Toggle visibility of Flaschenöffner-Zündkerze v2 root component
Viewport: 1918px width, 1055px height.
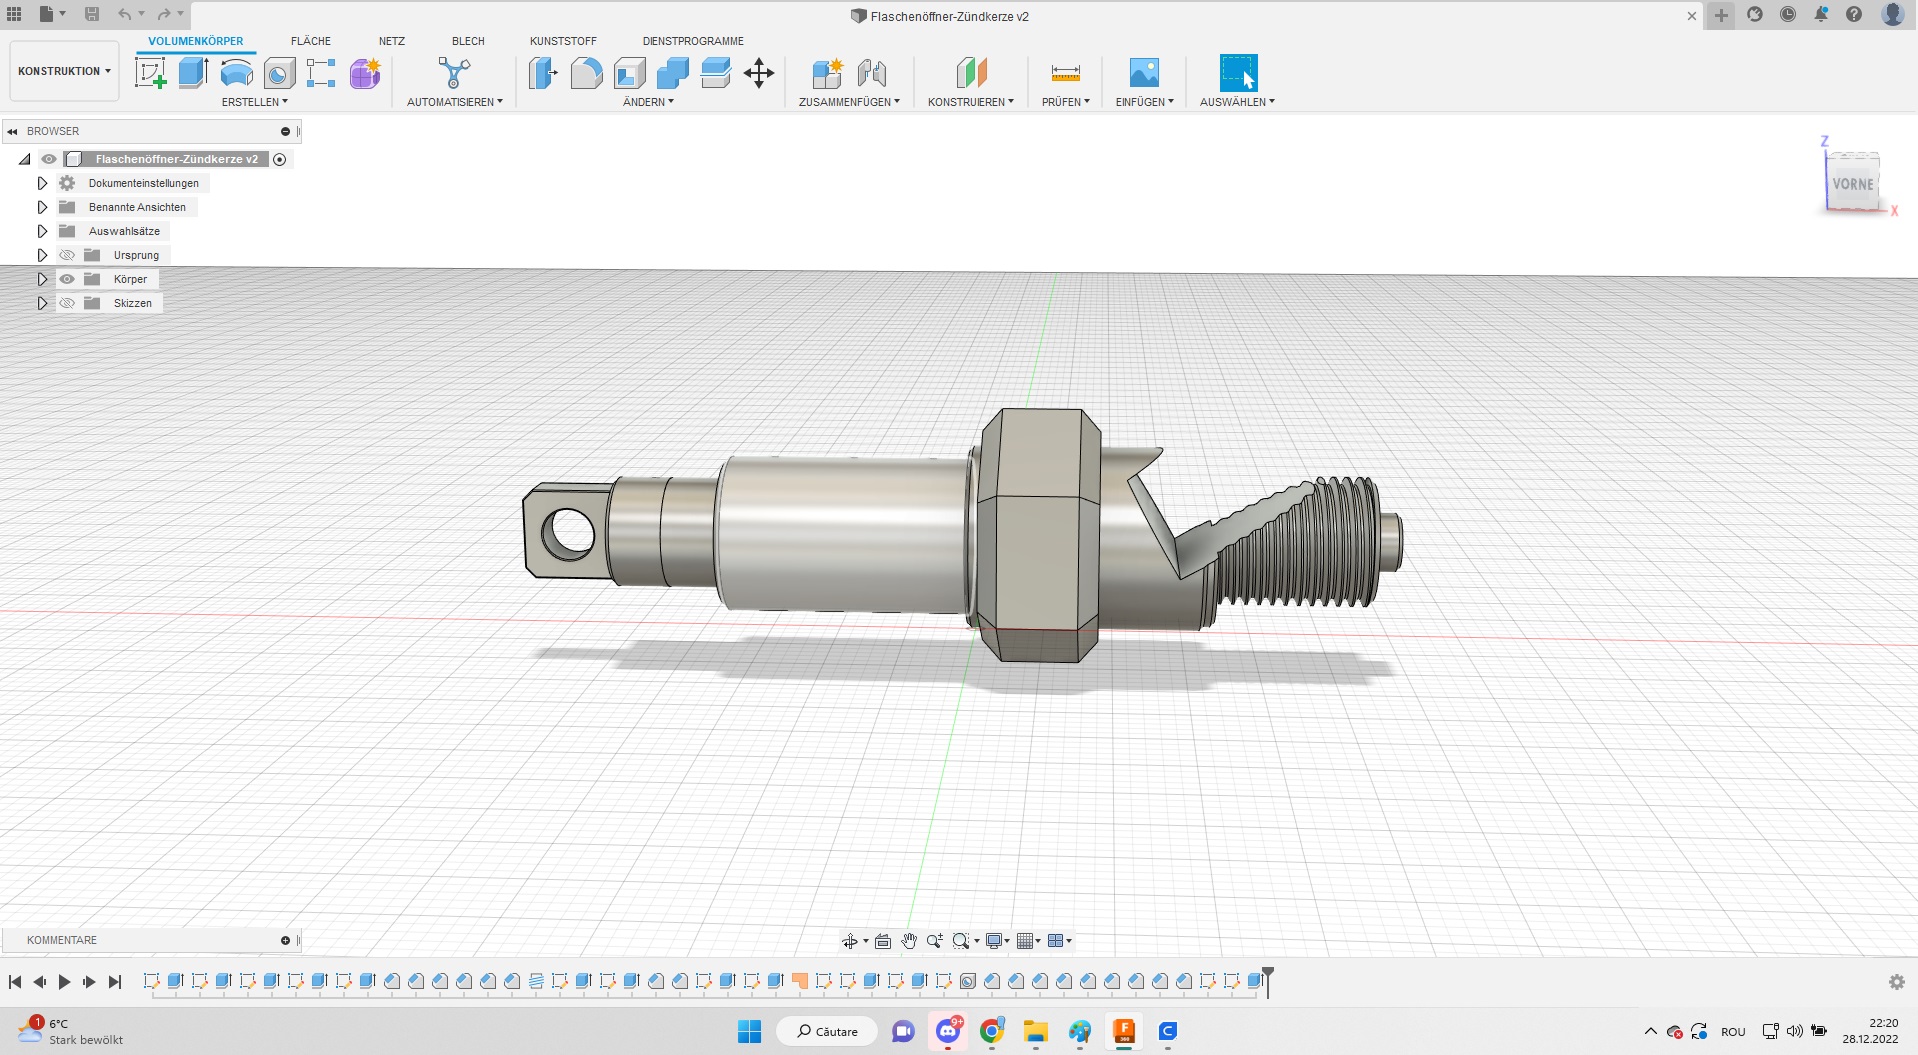click(x=48, y=159)
